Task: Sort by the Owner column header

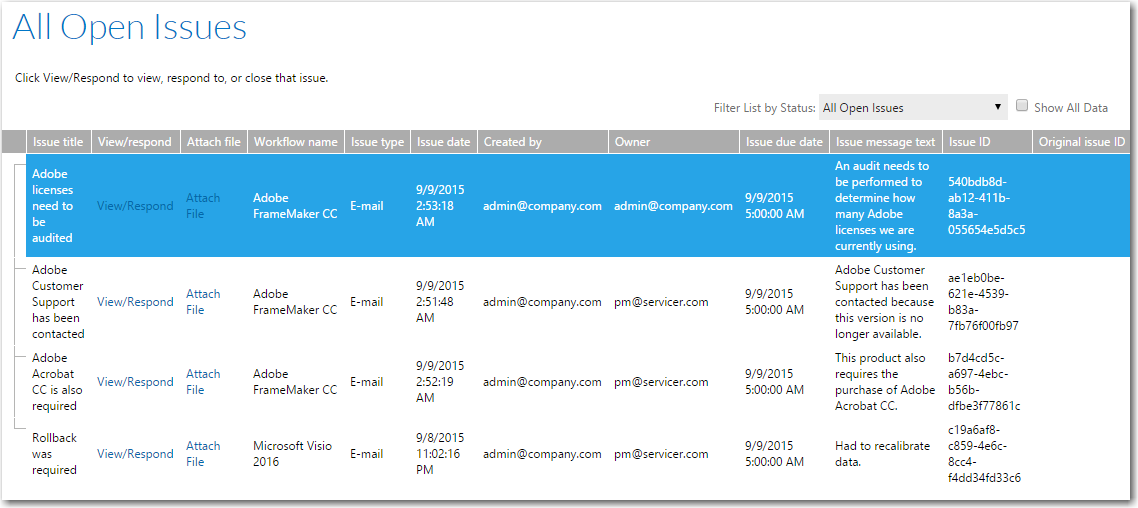Action: click(x=674, y=142)
